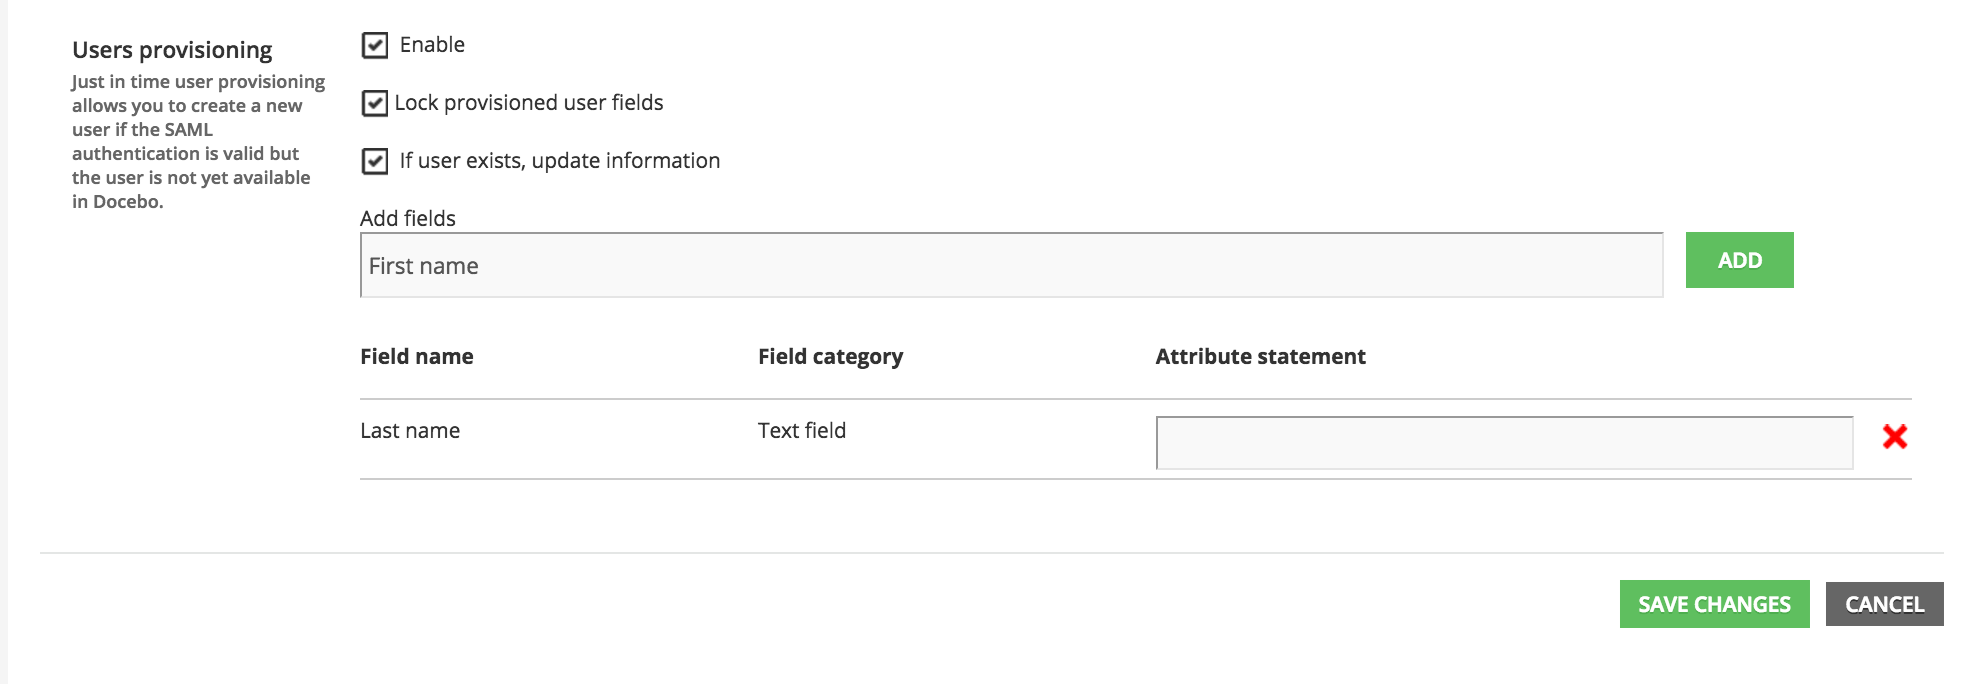Click the Attribute statement column header

[1260, 357]
